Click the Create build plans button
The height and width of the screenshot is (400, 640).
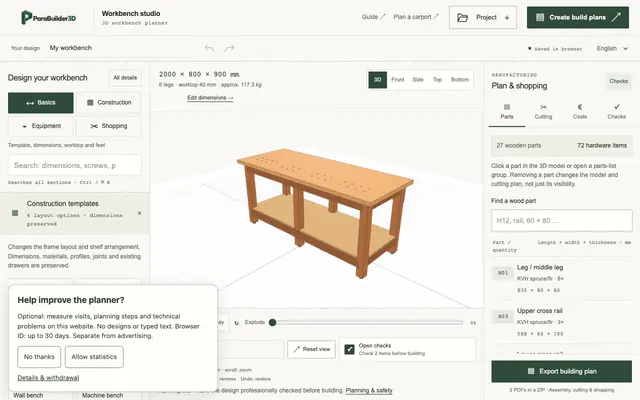[x=578, y=17]
